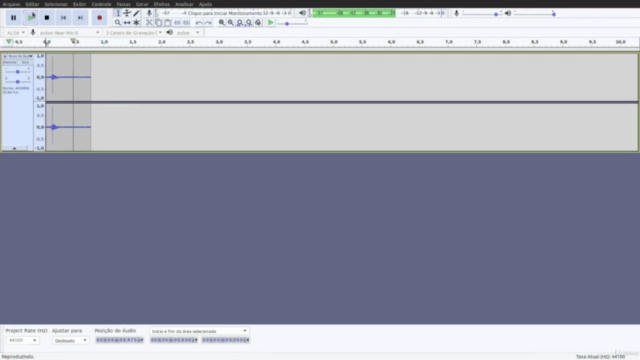
Task: Zoom in on the timeline
Action: click(x=222, y=23)
